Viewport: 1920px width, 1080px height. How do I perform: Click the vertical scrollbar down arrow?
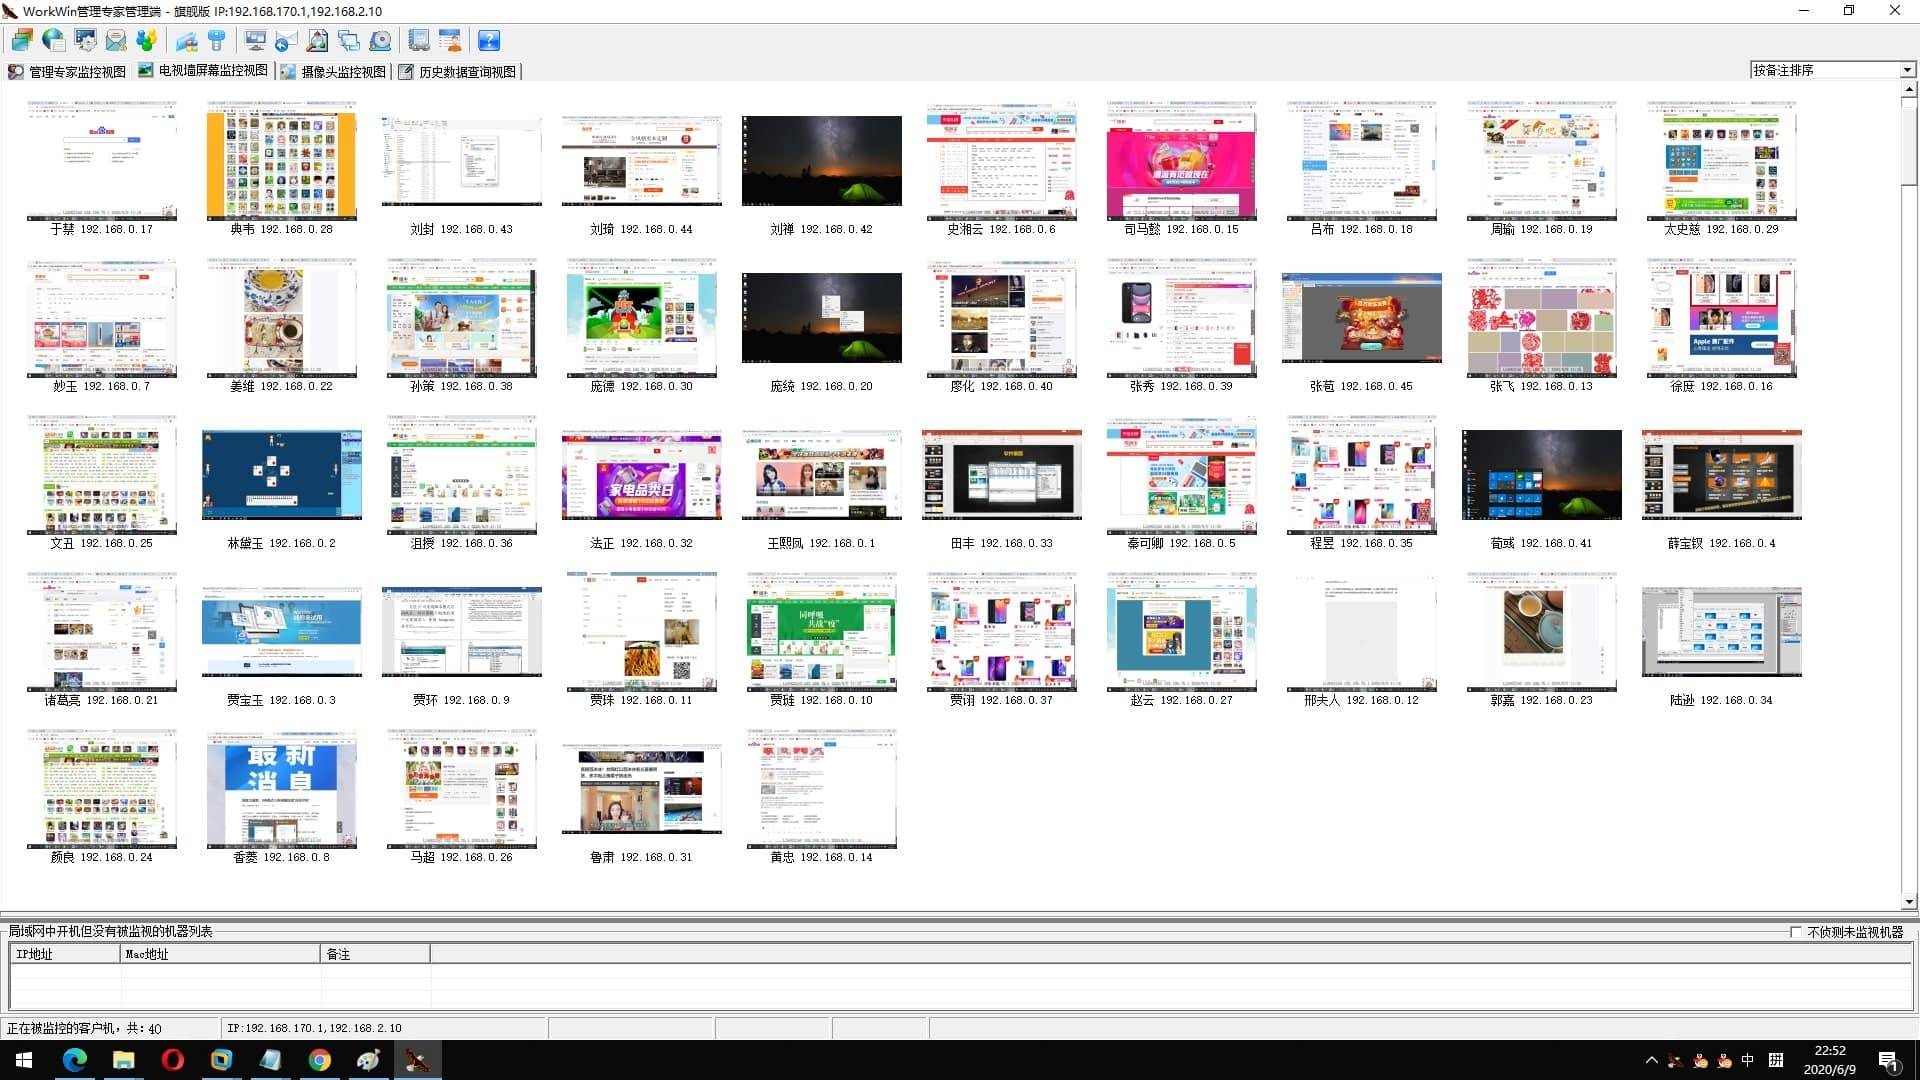click(1909, 902)
